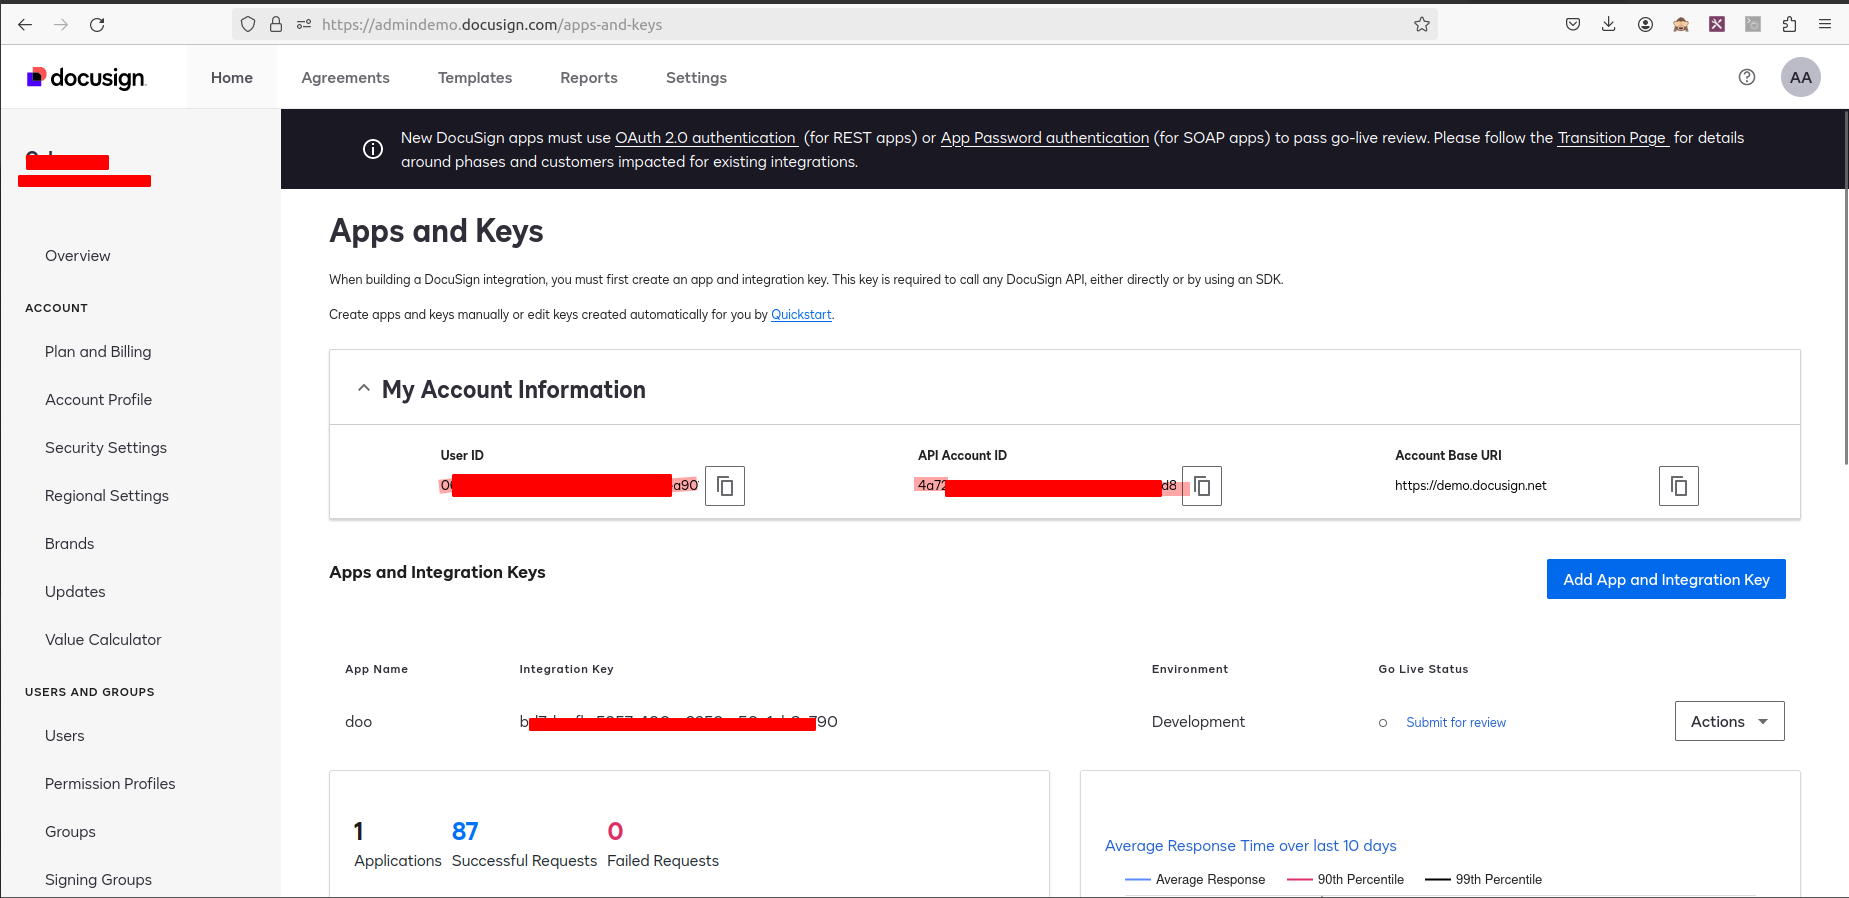
Task: Click the Apps and Keys heading
Action: pyautogui.click(x=436, y=231)
